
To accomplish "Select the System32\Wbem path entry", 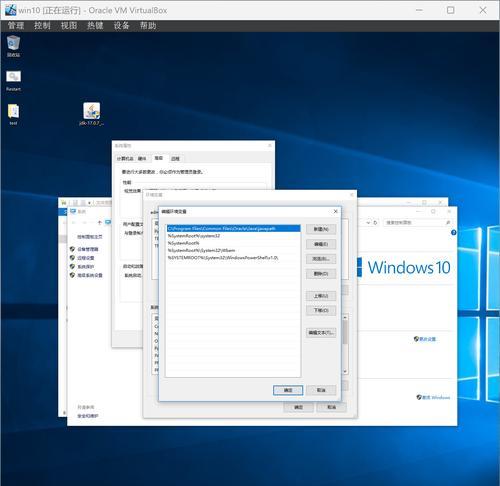I will tap(233, 251).
